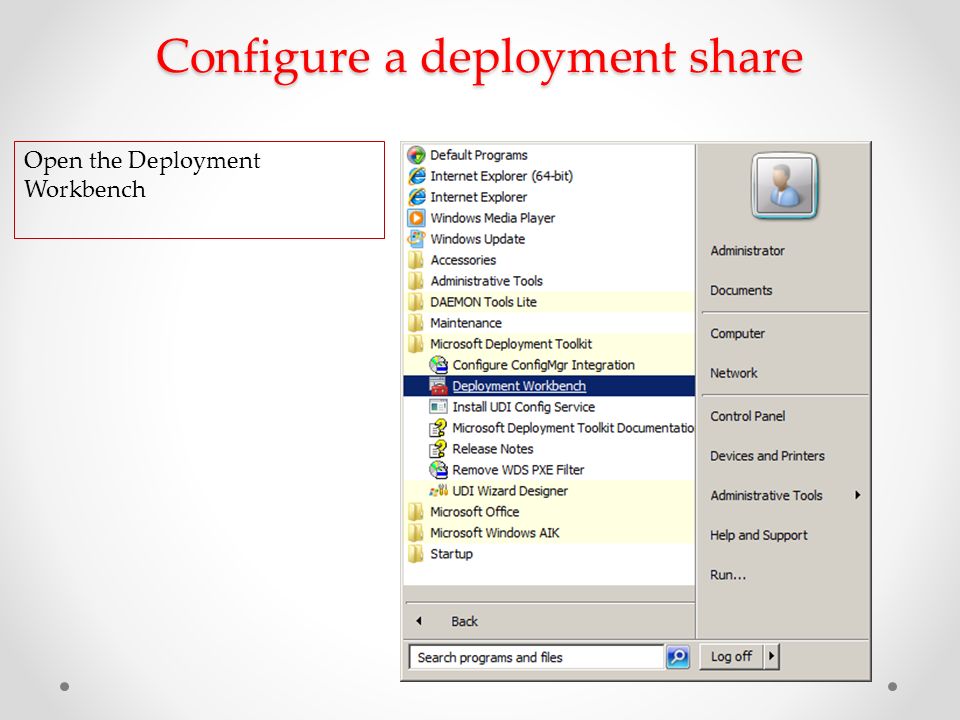
Task: Click the DAEMON Tools Lite folder icon
Action: tap(416, 302)
